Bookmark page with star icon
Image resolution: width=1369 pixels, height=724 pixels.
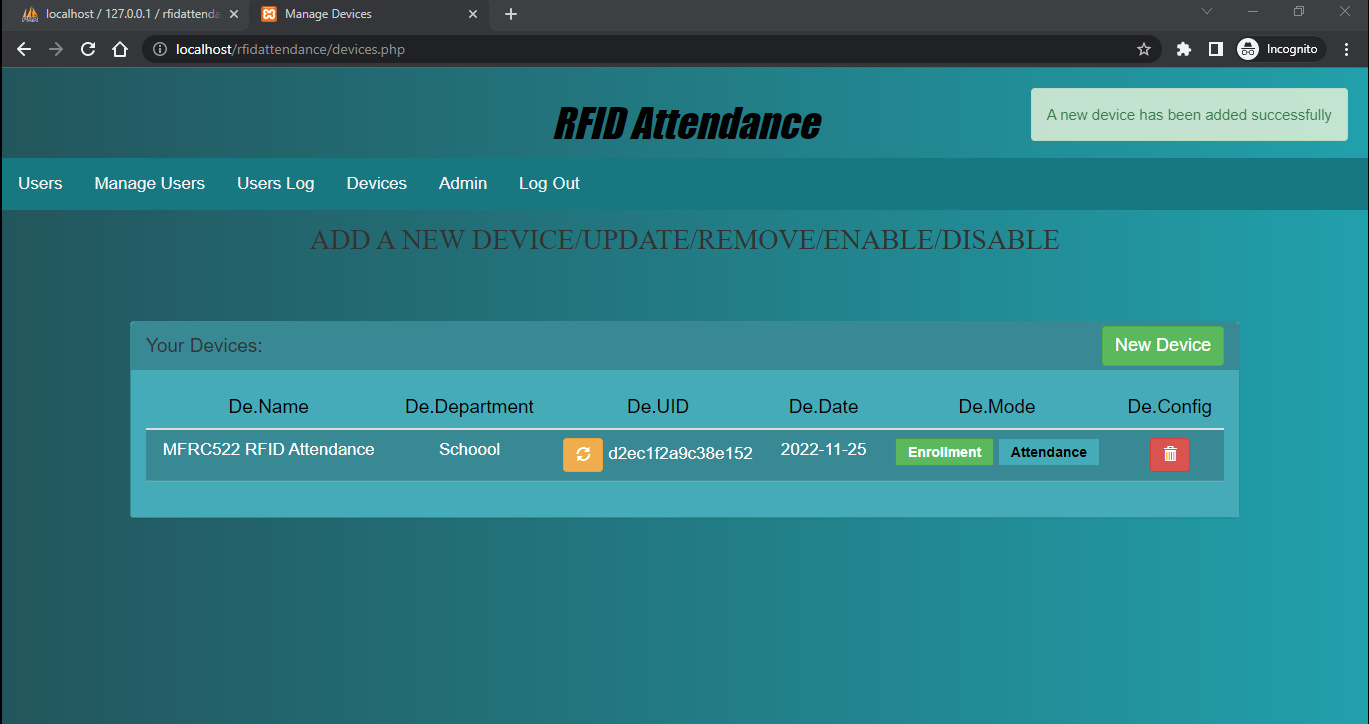[x=1144, y=49]
